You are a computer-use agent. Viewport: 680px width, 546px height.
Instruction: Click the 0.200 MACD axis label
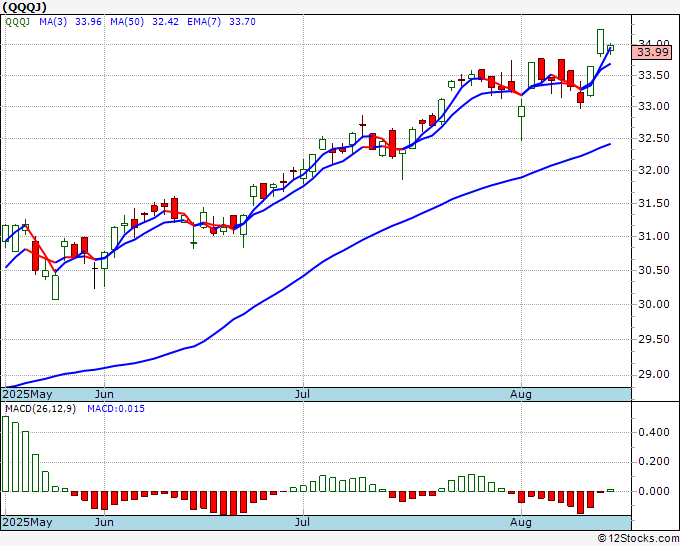pos(654,461)
